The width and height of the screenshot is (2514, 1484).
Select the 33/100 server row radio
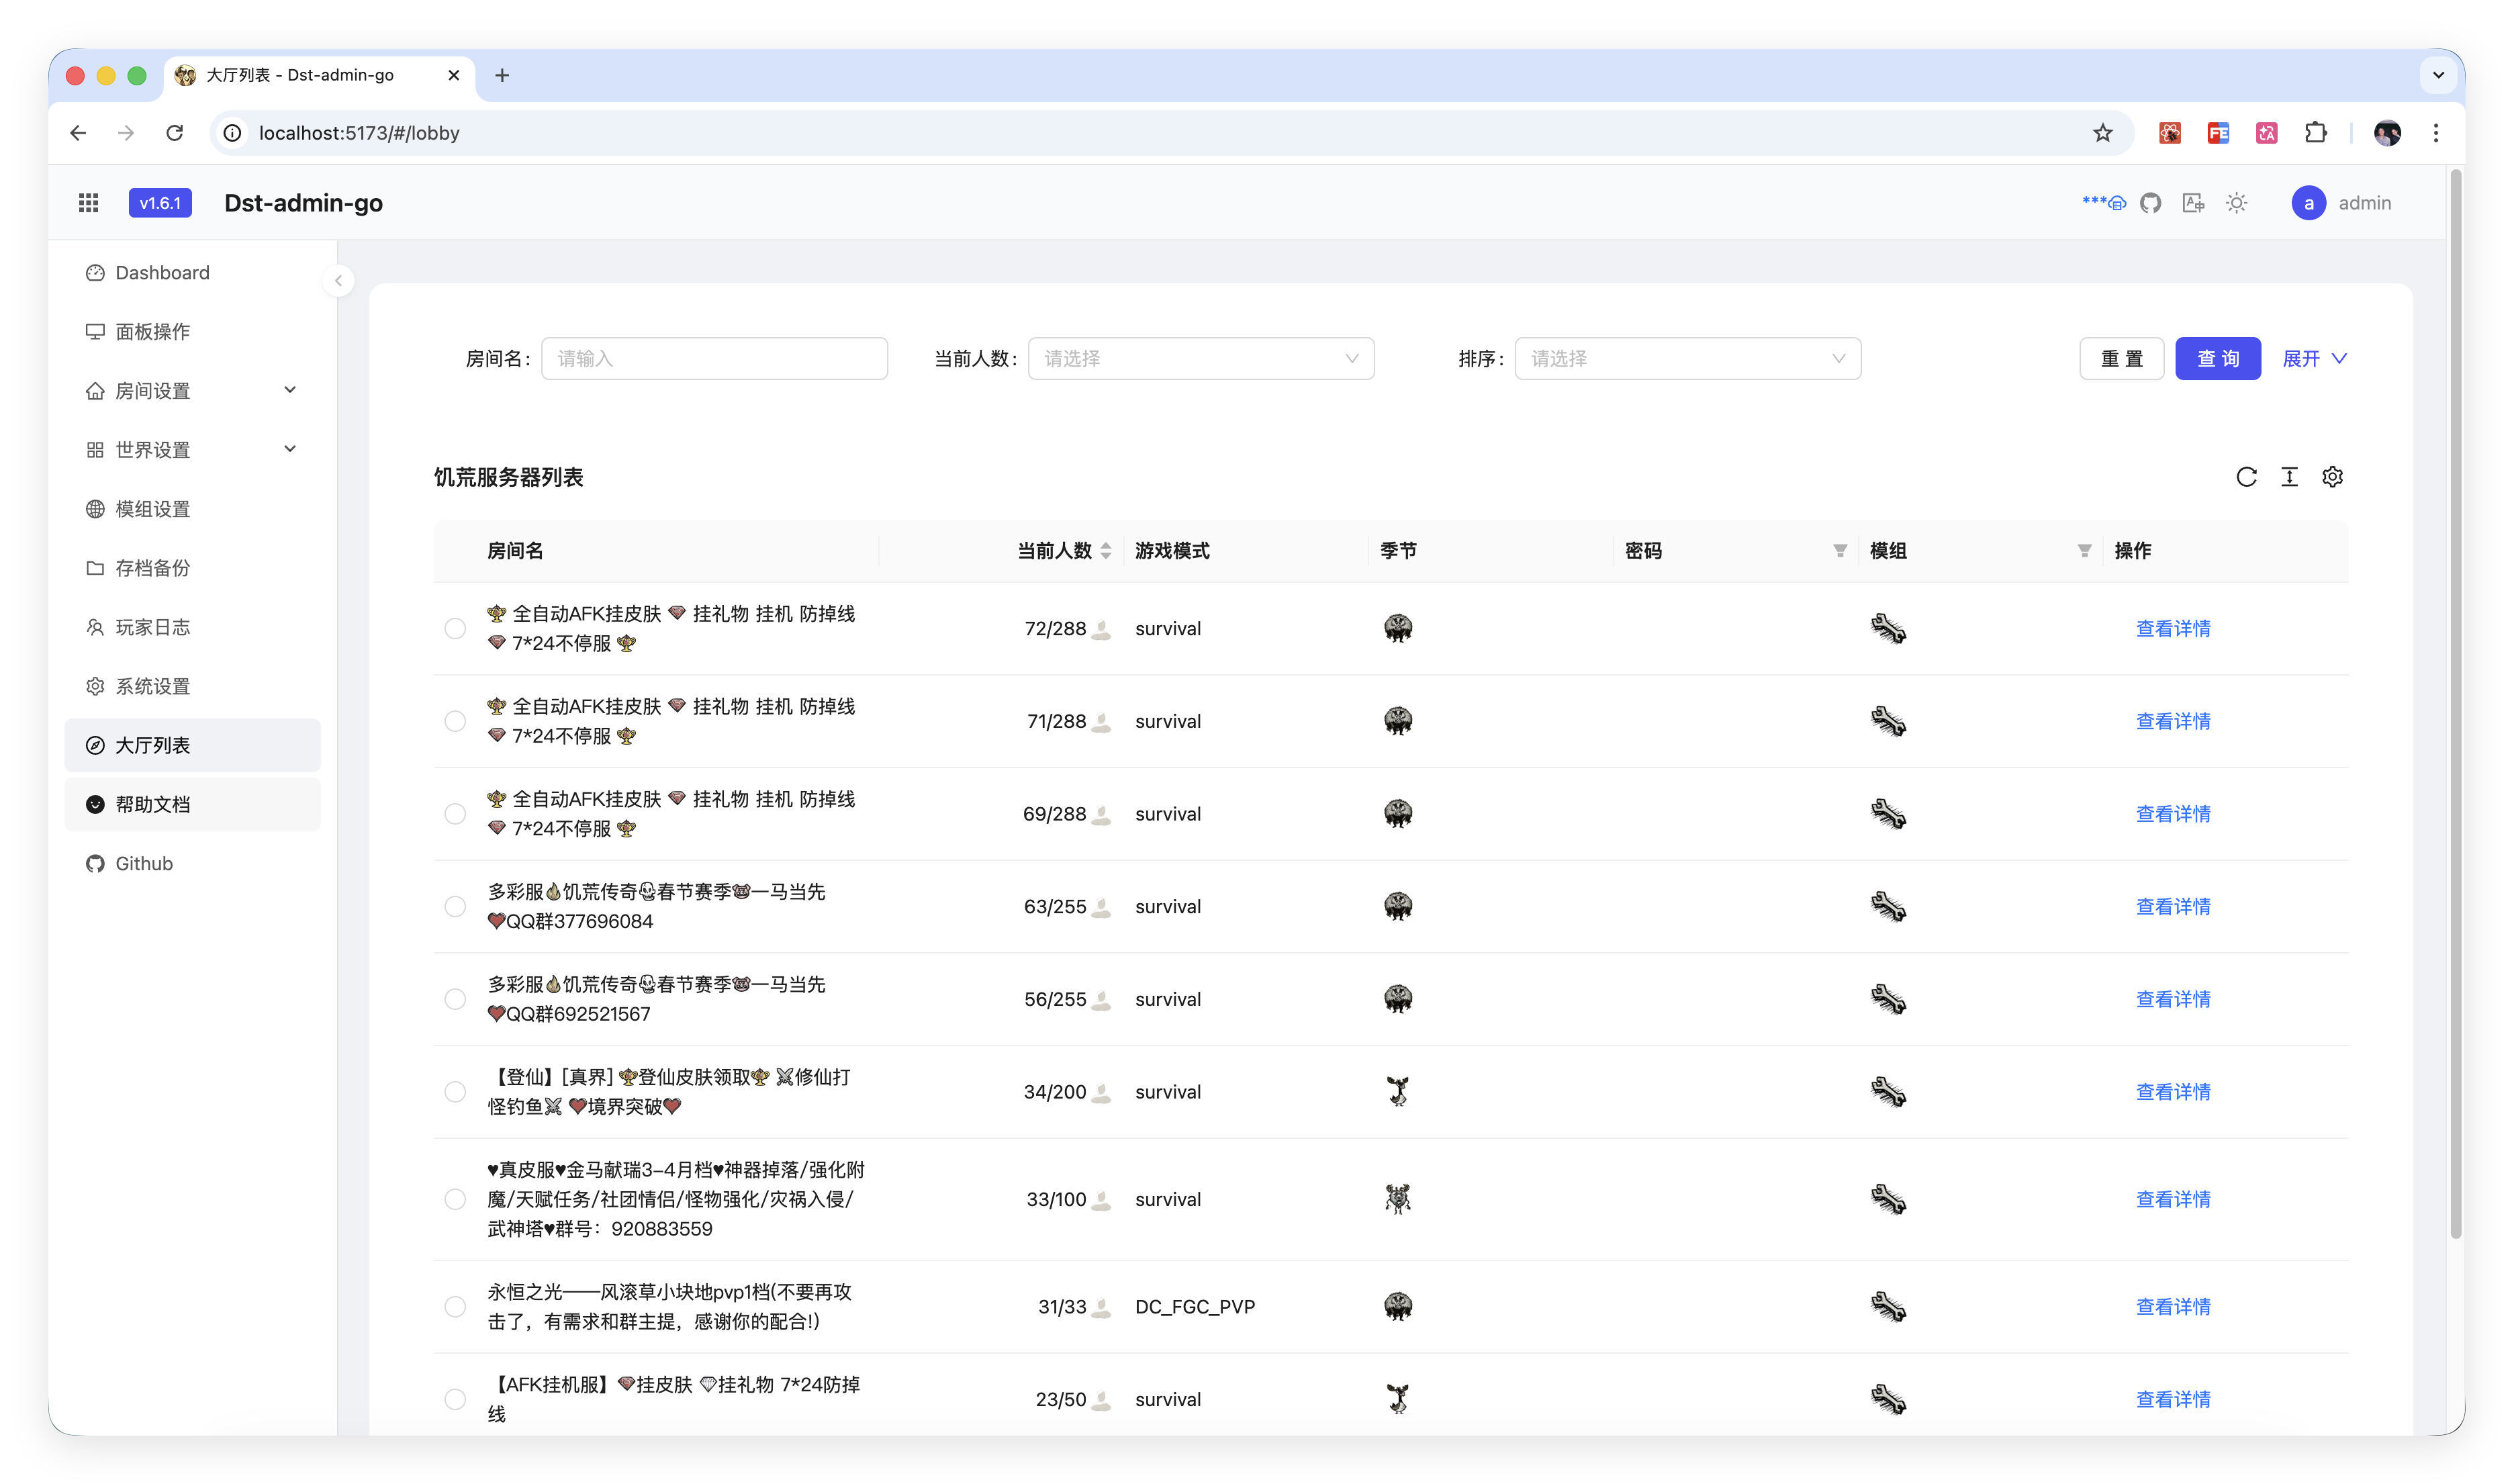coord(455,1199)
